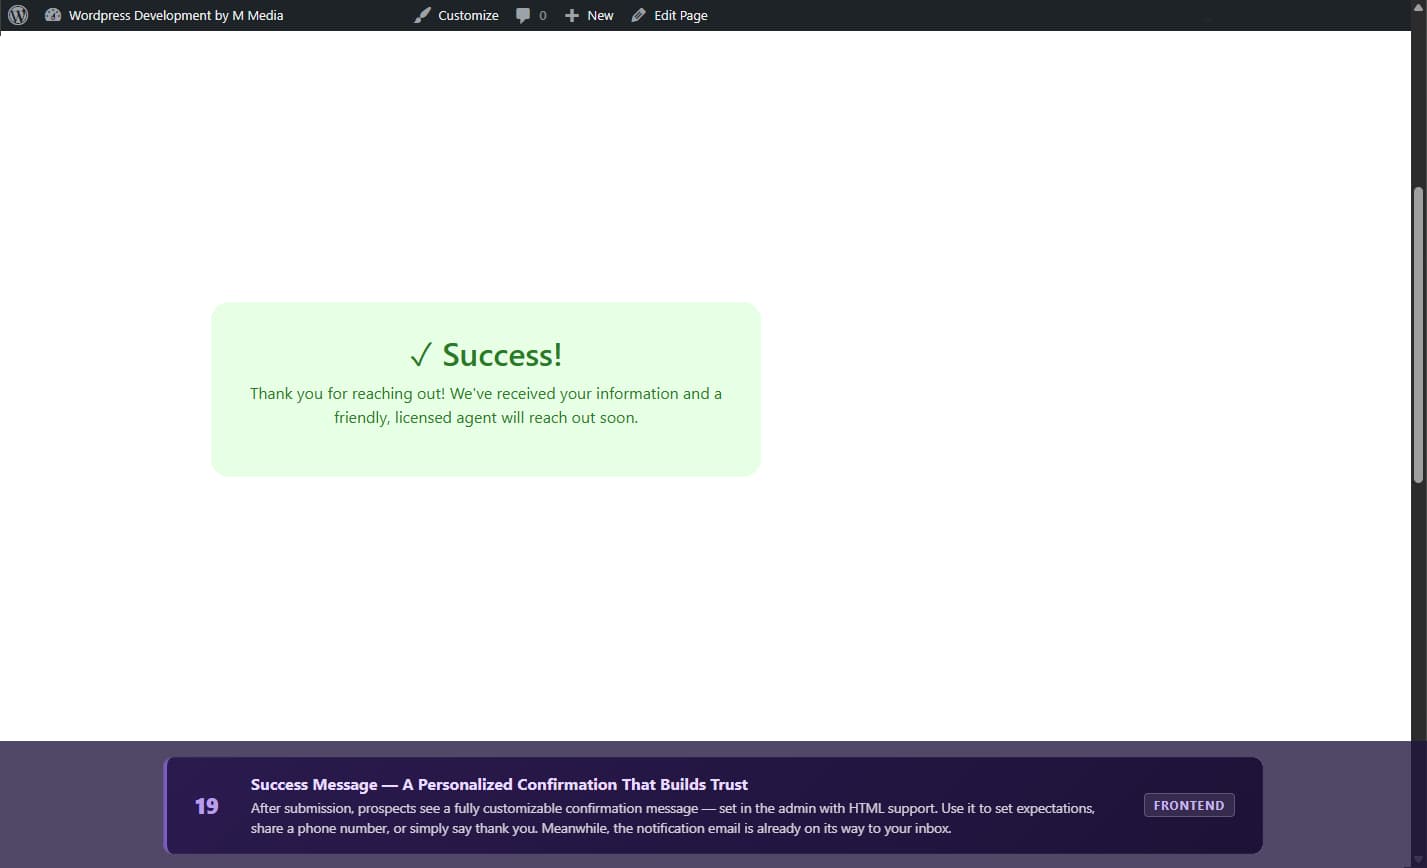This screenshot has height=868, width=1427.
Task: Click the step number 19 badge
Action: (207, 805)
